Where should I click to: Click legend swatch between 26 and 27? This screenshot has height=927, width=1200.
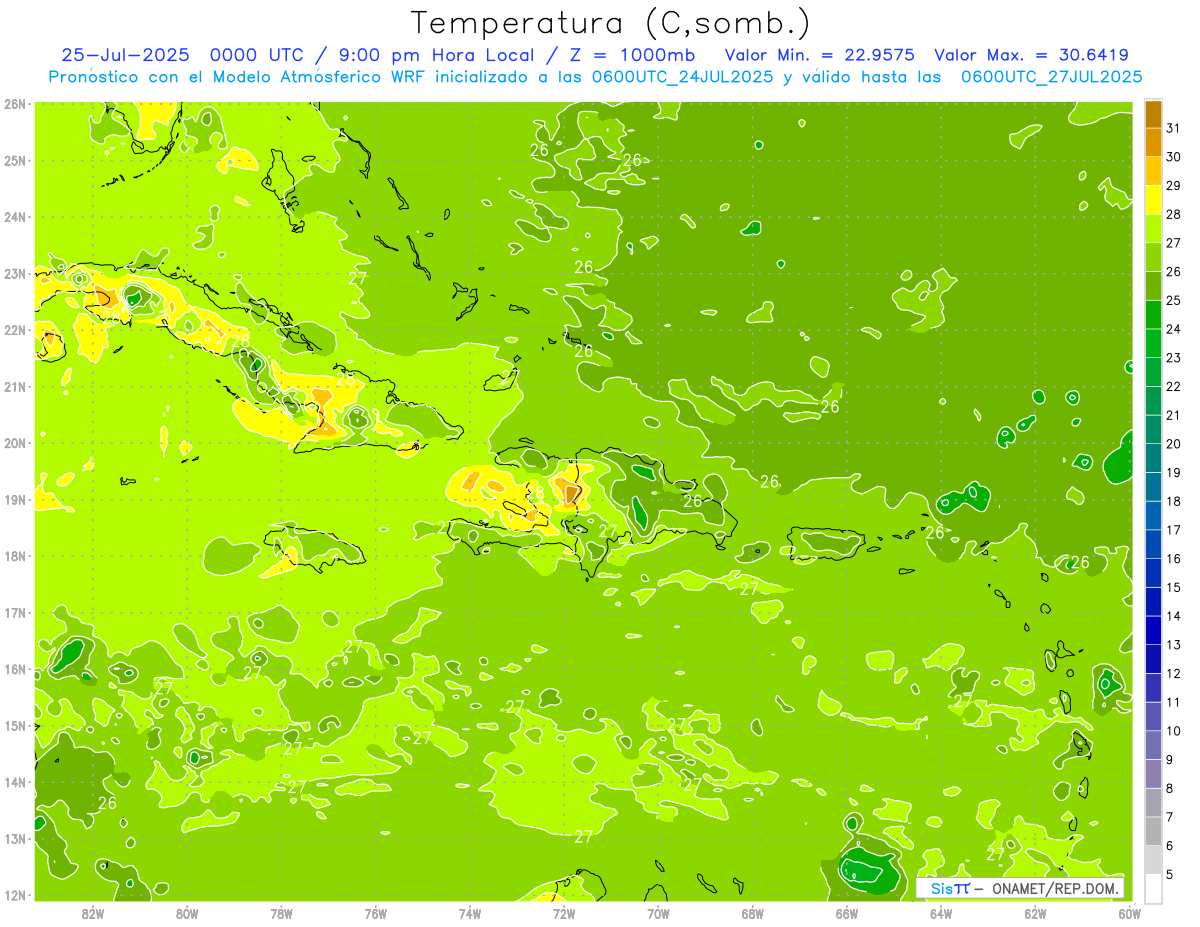1154,257
